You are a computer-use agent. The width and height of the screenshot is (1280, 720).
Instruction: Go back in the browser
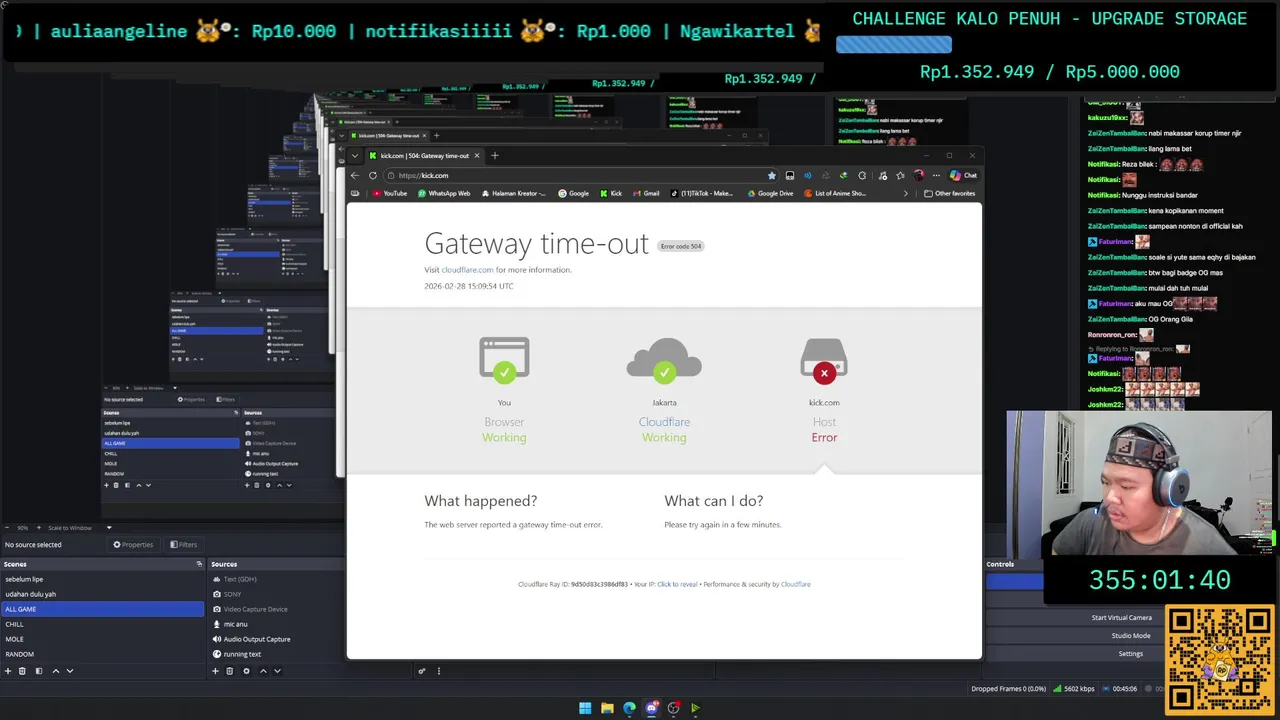click(x=354, y=175)
